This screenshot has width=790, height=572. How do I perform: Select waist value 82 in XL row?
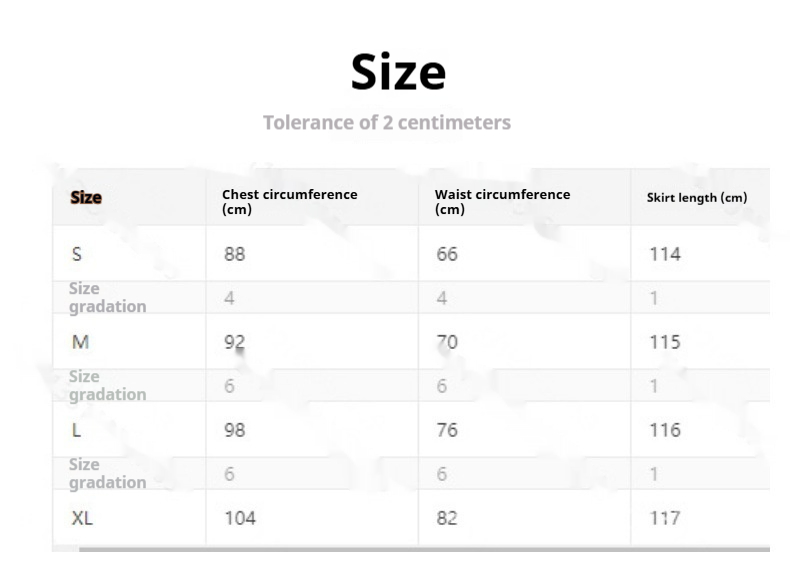pos(447,518)
